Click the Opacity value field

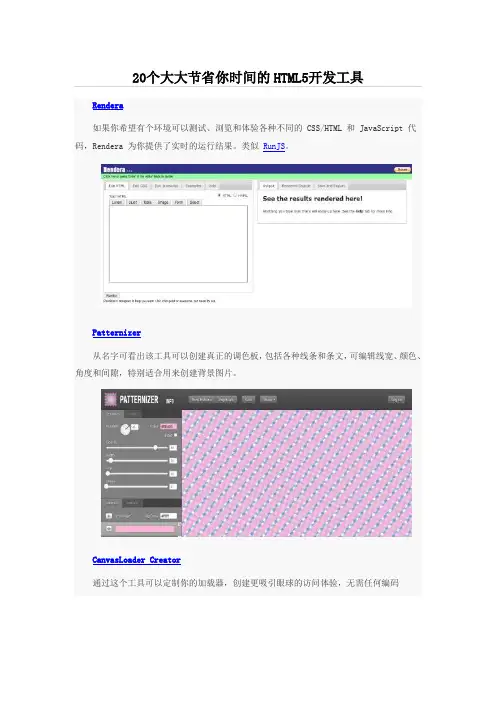pos(173,448)
